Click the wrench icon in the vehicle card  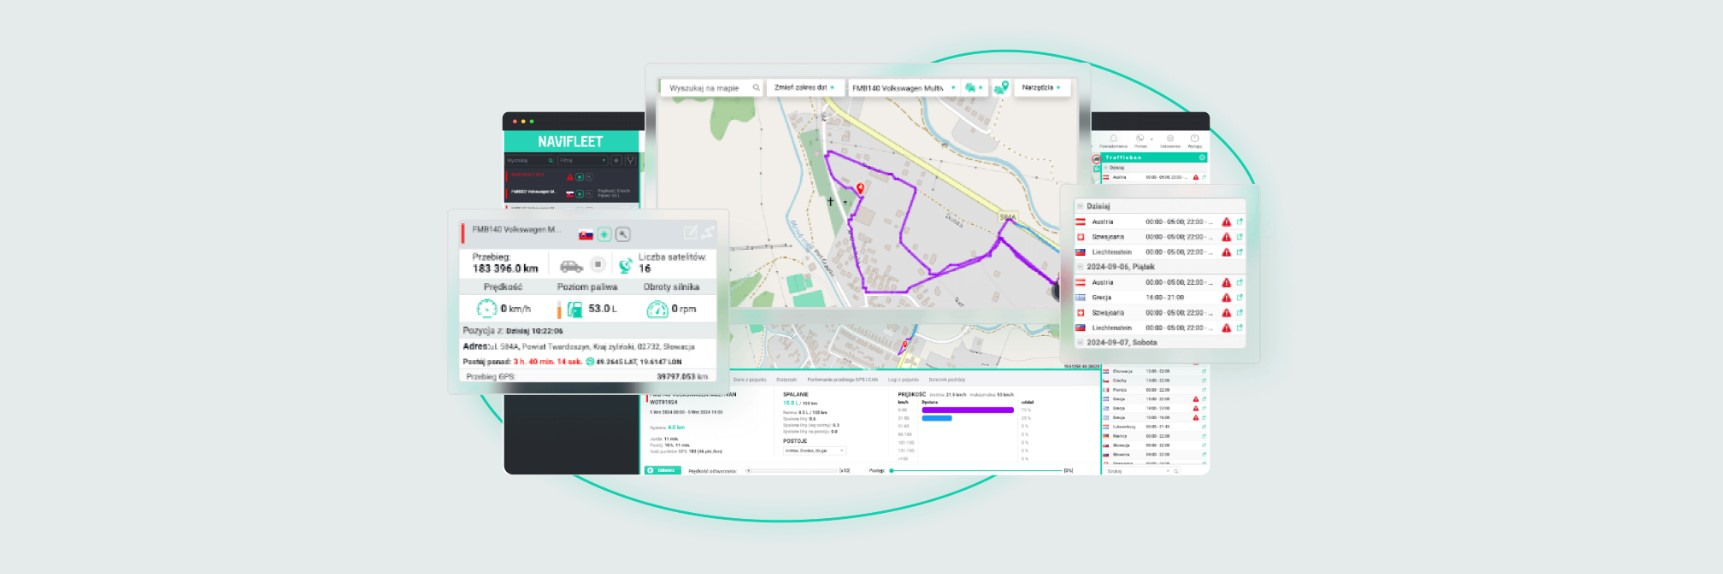click(622, 234)
